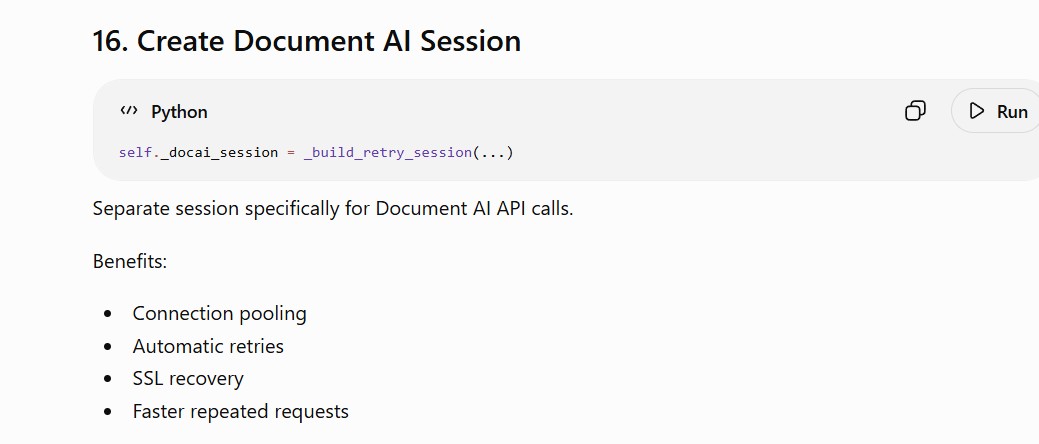Click the words Document AI API calls
This screenshot has height=444, width=1039.
pos(474,209)
